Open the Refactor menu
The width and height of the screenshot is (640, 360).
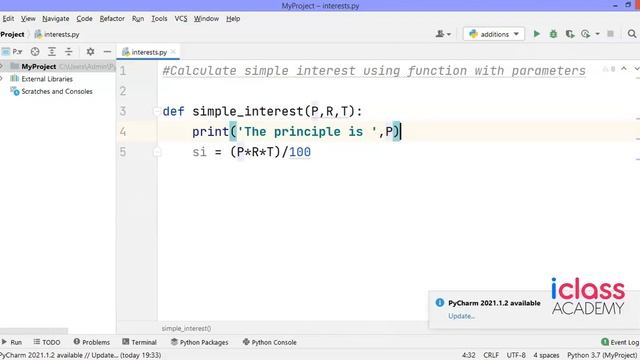click(112, 19)
